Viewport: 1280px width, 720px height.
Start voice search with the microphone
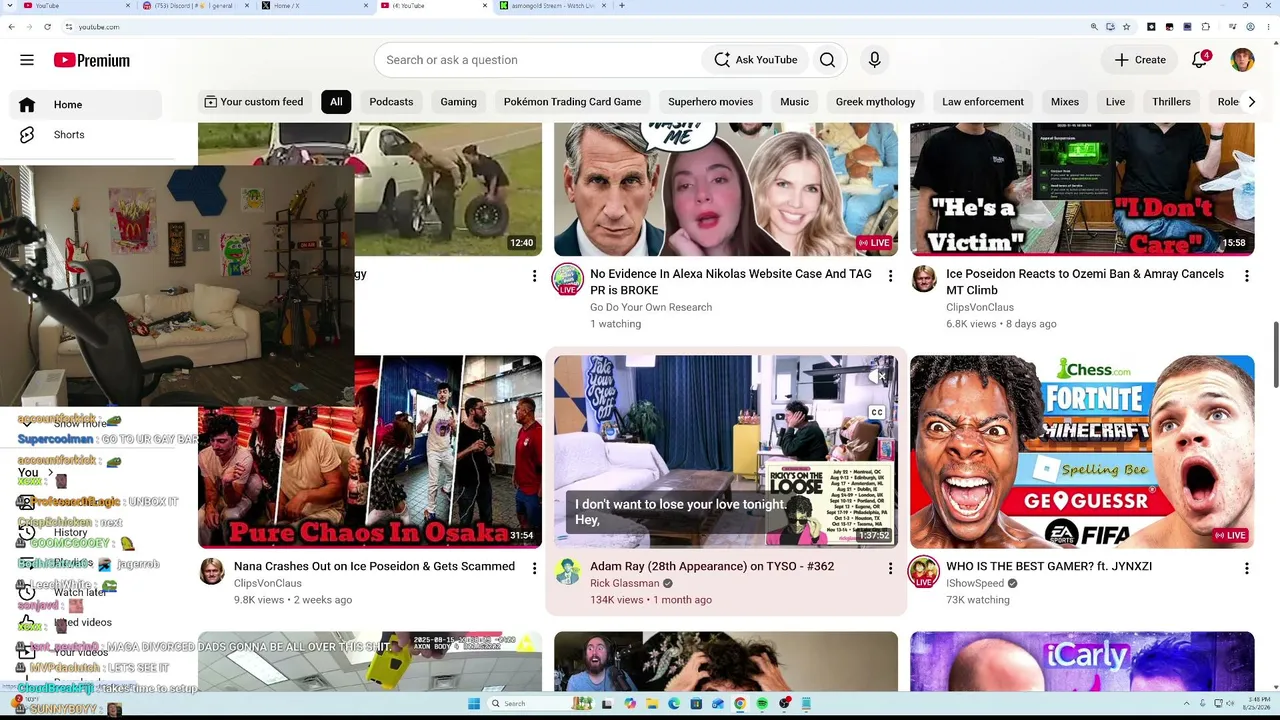pyautogui.click(x=874, y=60)
